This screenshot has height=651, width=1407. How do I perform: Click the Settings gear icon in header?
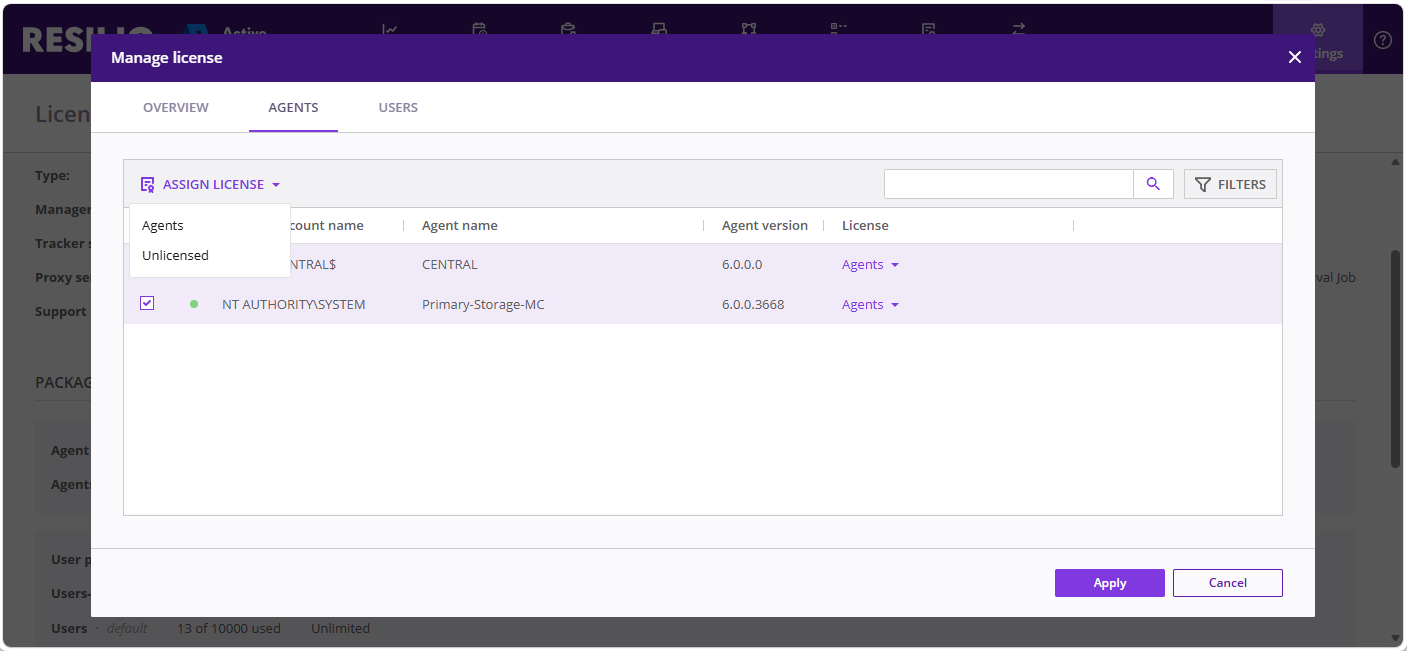point(1317,30)
